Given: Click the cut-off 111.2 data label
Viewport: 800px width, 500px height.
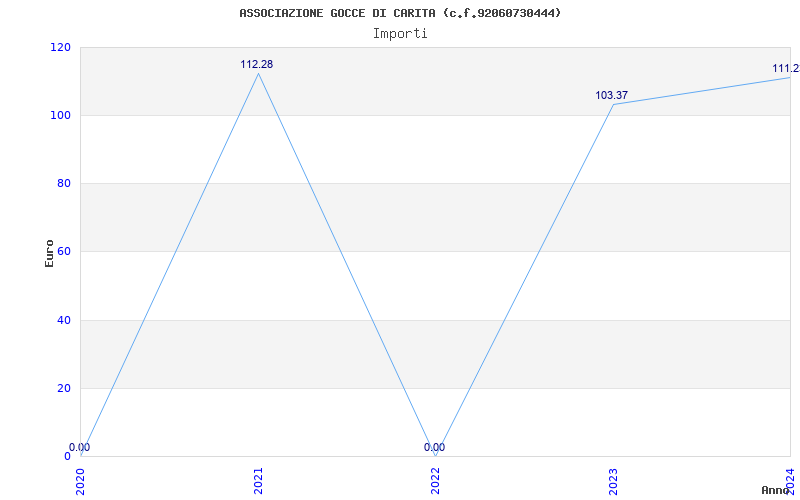Looking at the screenshot, I should [x=786, y=68].
